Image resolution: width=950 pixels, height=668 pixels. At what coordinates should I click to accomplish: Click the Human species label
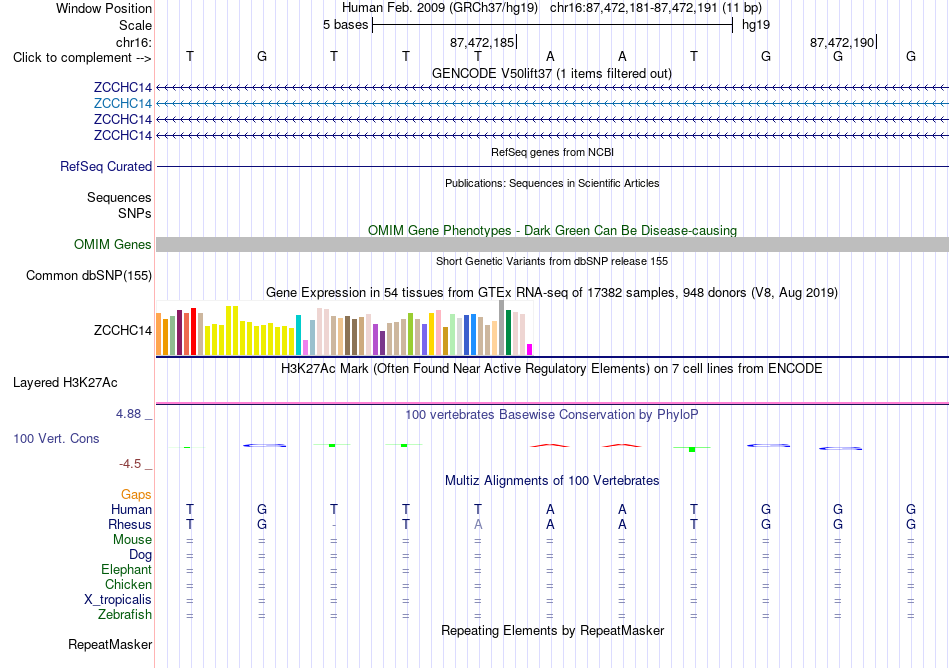pos(131,510)
